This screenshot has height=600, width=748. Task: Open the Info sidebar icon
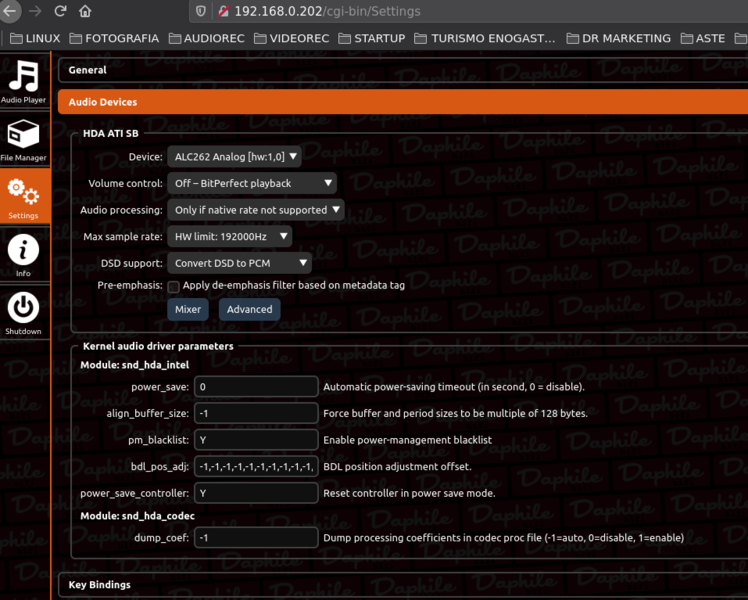point(23,254)
